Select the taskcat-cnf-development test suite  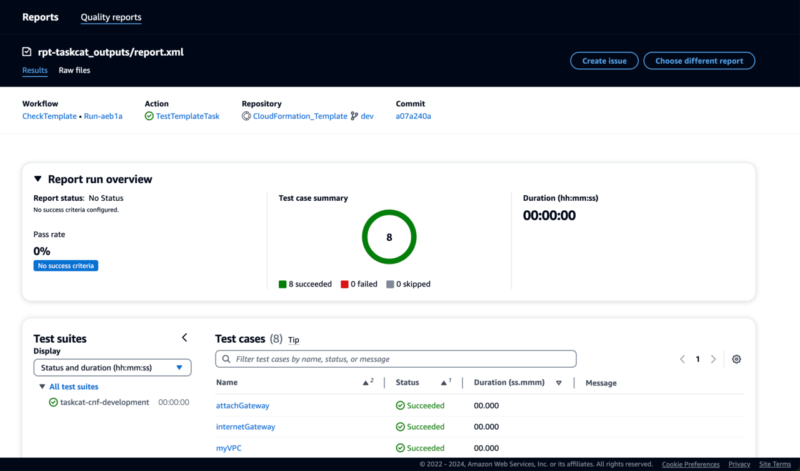click(105, 402)
